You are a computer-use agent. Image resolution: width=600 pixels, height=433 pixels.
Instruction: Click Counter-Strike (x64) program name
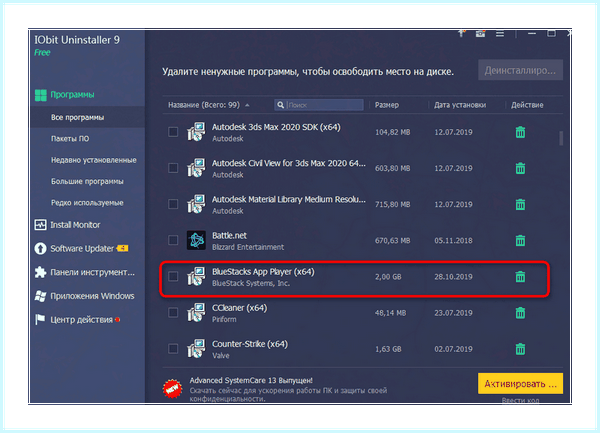pos(250,344)
